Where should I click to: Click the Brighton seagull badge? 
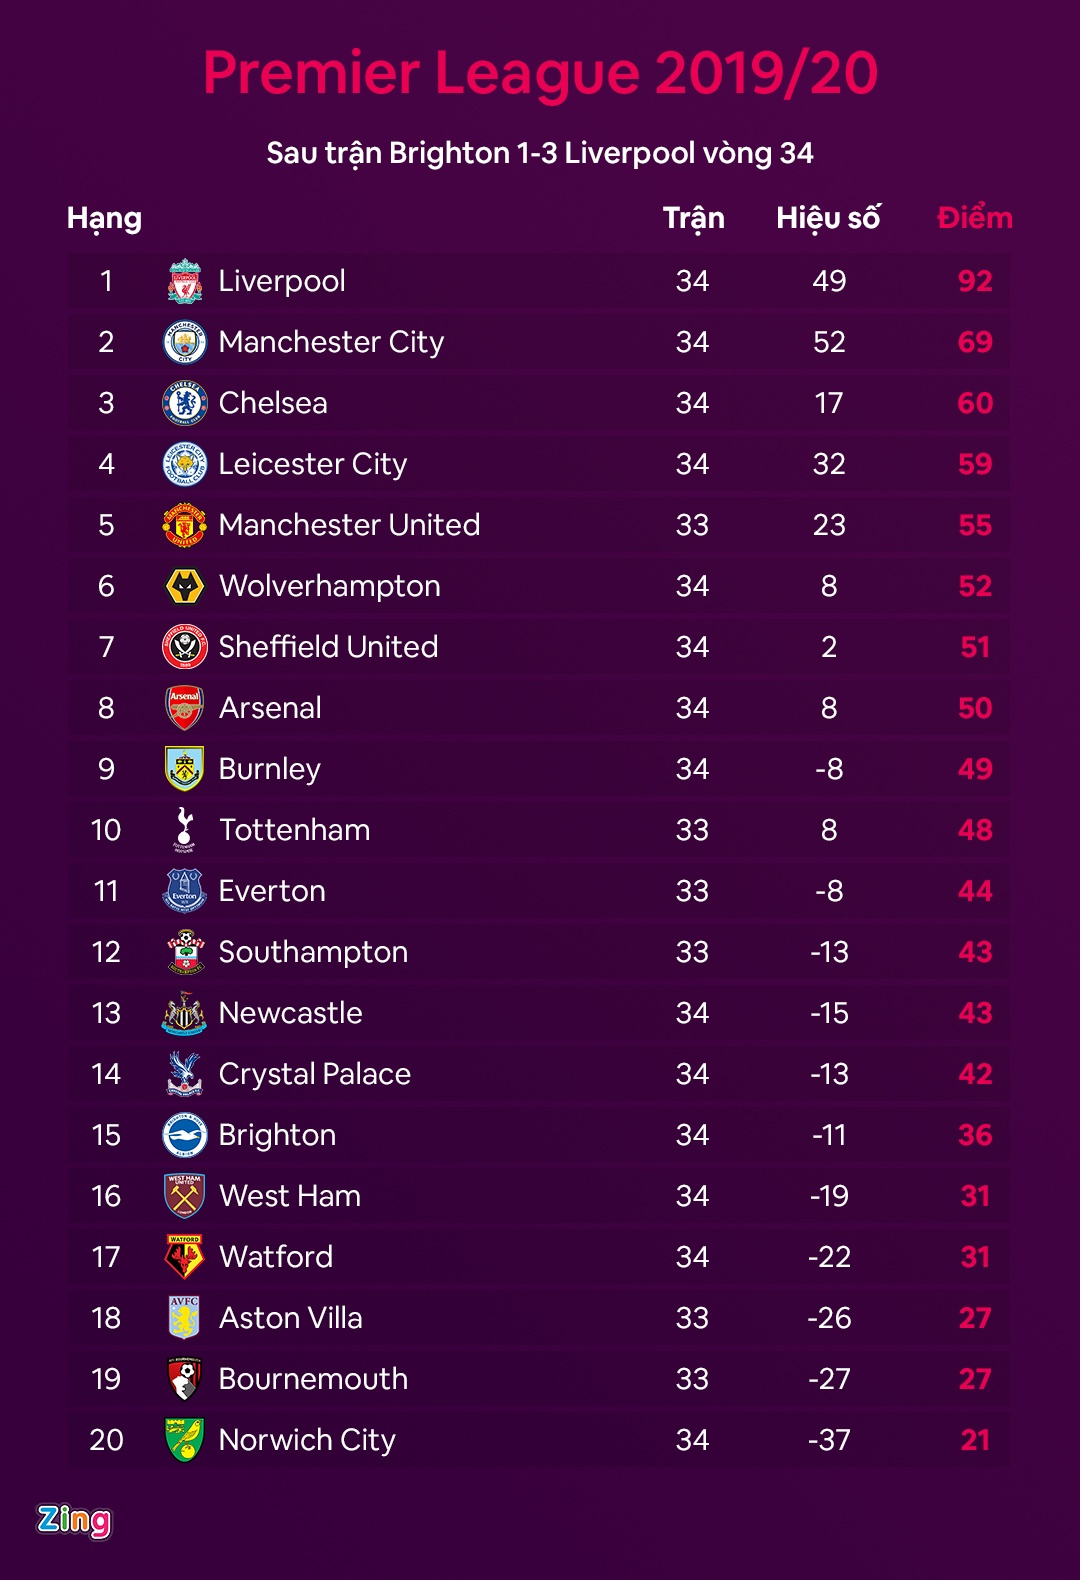[x=185, y=1135]
